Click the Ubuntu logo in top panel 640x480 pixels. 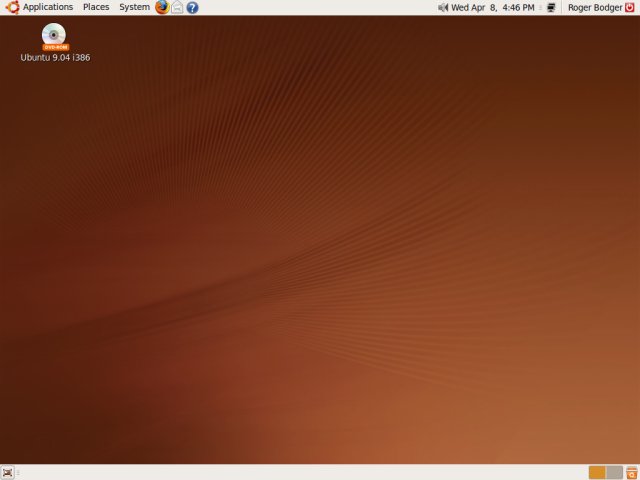pos(12,7)
